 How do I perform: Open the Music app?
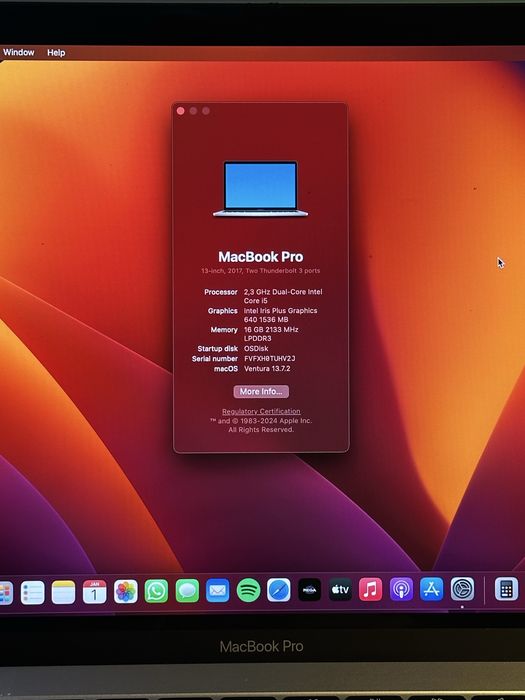point(371,589)
